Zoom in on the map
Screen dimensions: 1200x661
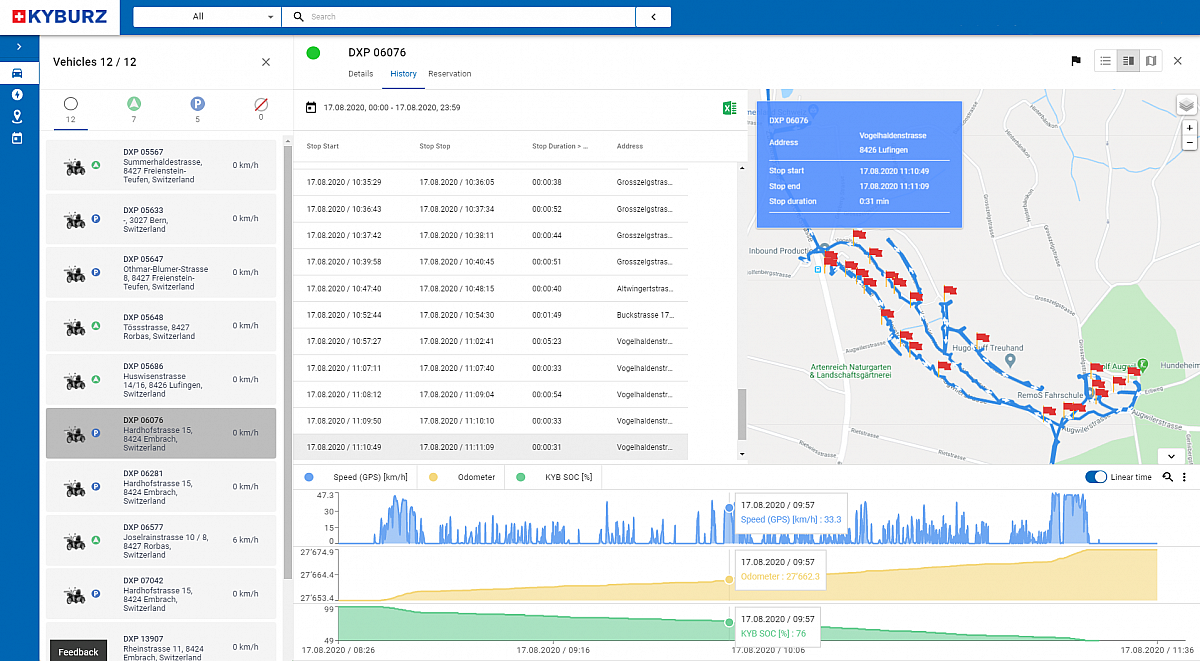[x=1189, y=128]
